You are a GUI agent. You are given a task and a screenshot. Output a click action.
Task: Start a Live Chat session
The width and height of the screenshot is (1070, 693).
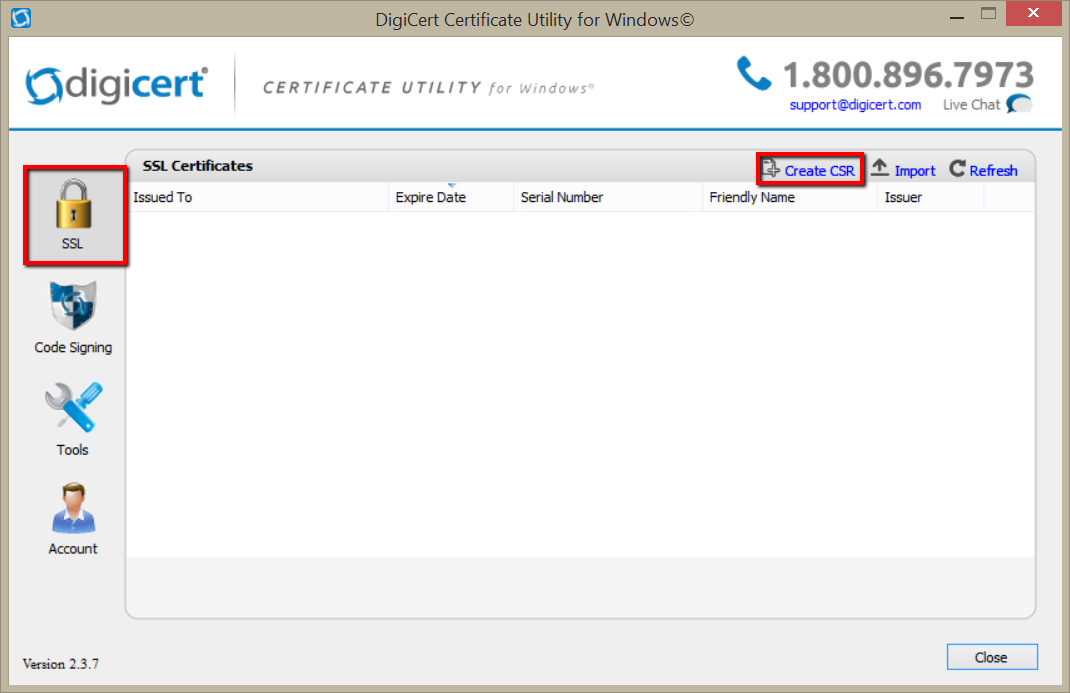click(987, 105)
